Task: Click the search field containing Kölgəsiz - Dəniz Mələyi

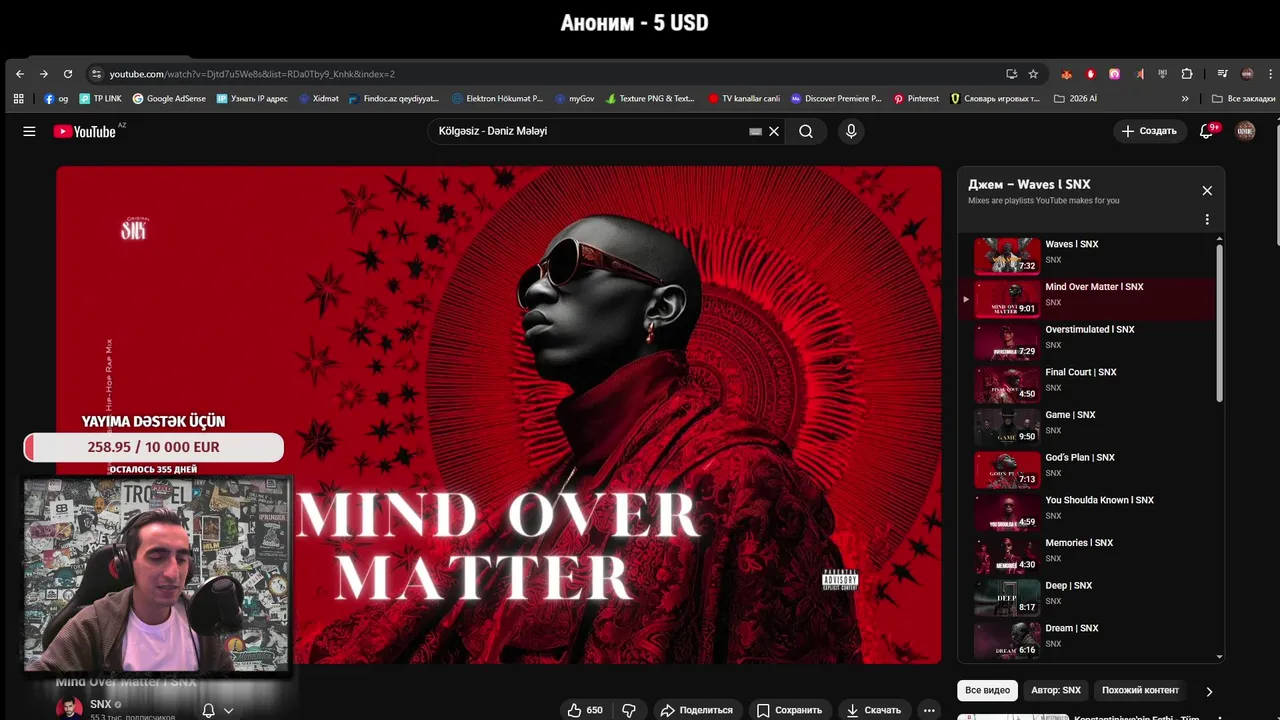Action: pyautogui.click(x=590, y=131)
